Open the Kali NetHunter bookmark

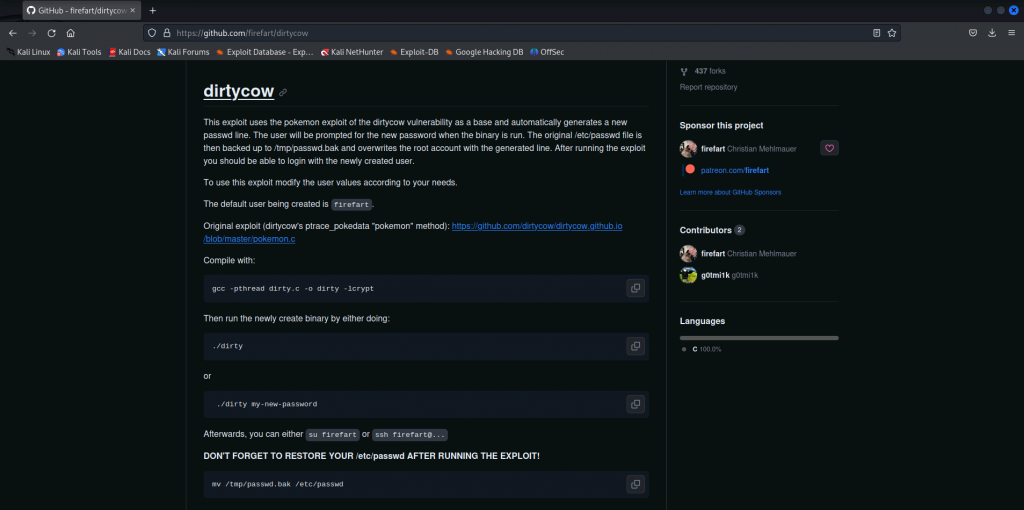[352, 52]
